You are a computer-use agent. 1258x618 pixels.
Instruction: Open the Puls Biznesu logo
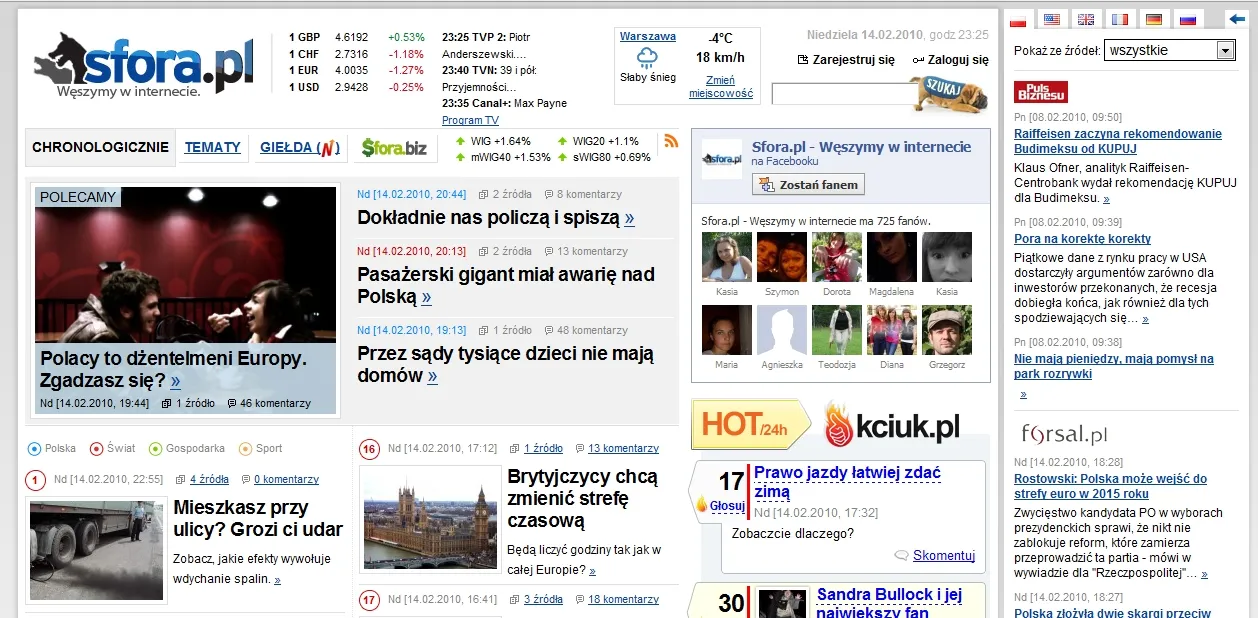[x=1041, y=92]
